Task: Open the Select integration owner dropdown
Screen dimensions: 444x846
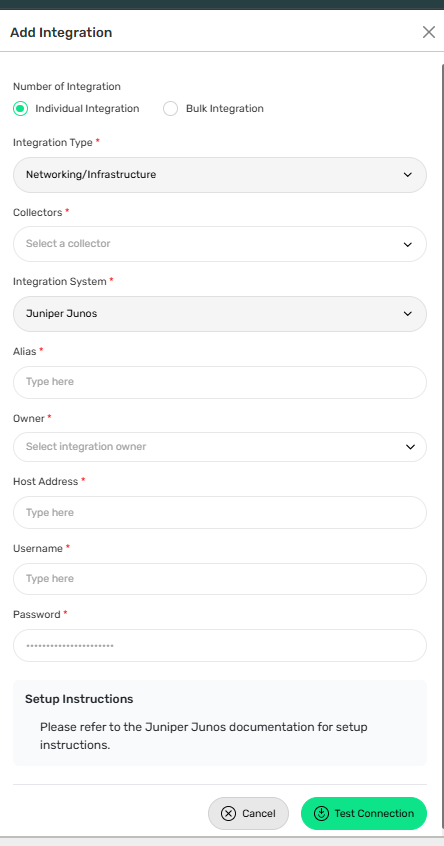Action: (220, 447)
